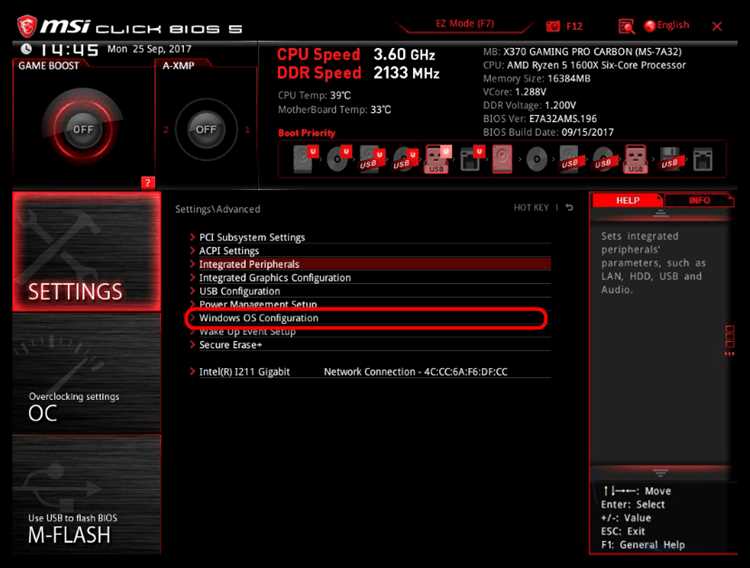Image resolution: width=750 pixels, height=568 pixels.
Task: Switch to EZ Mode (F7)
Action: tap(464, 24)
